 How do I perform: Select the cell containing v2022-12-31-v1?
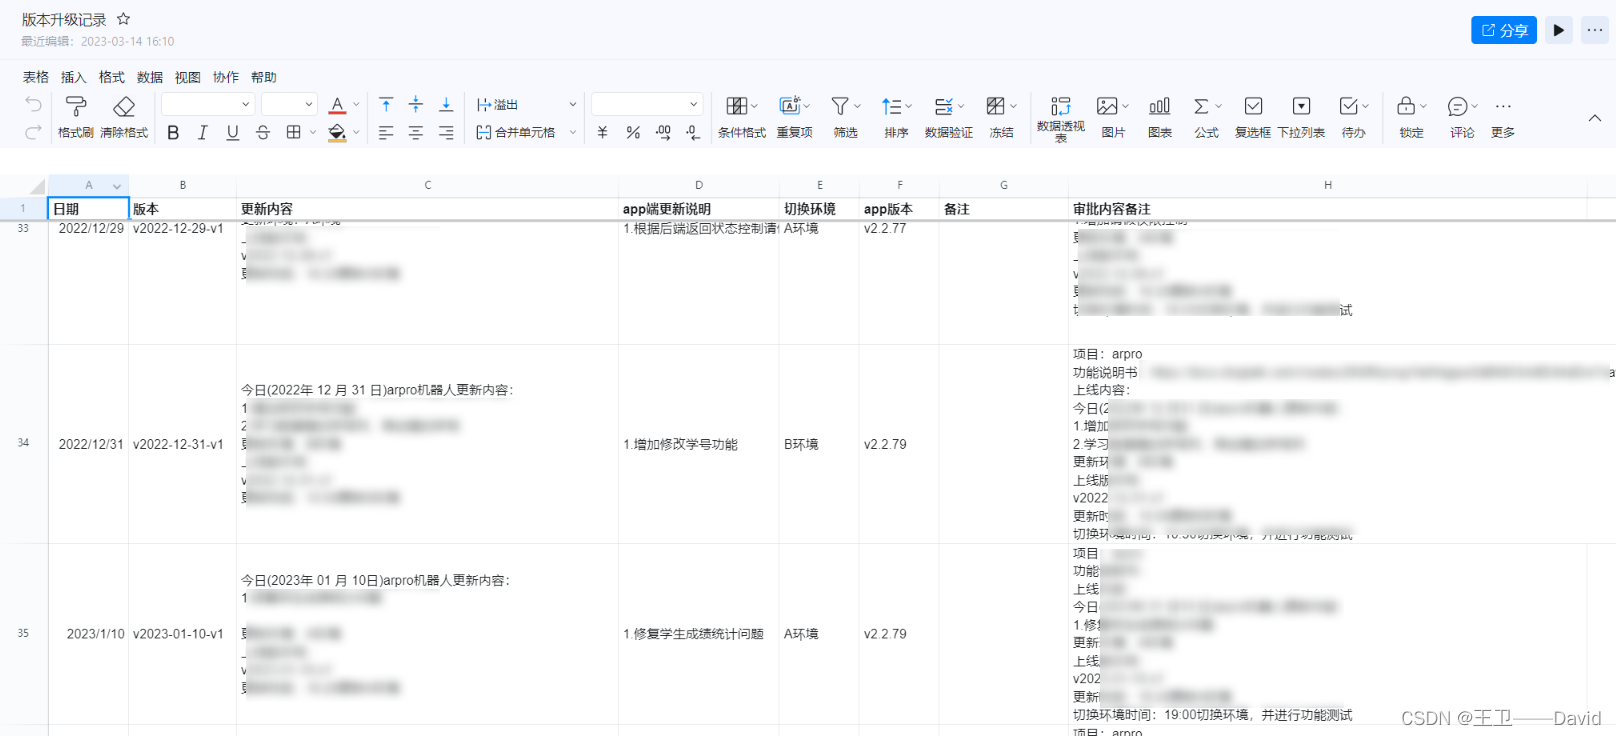coord(182,444)
